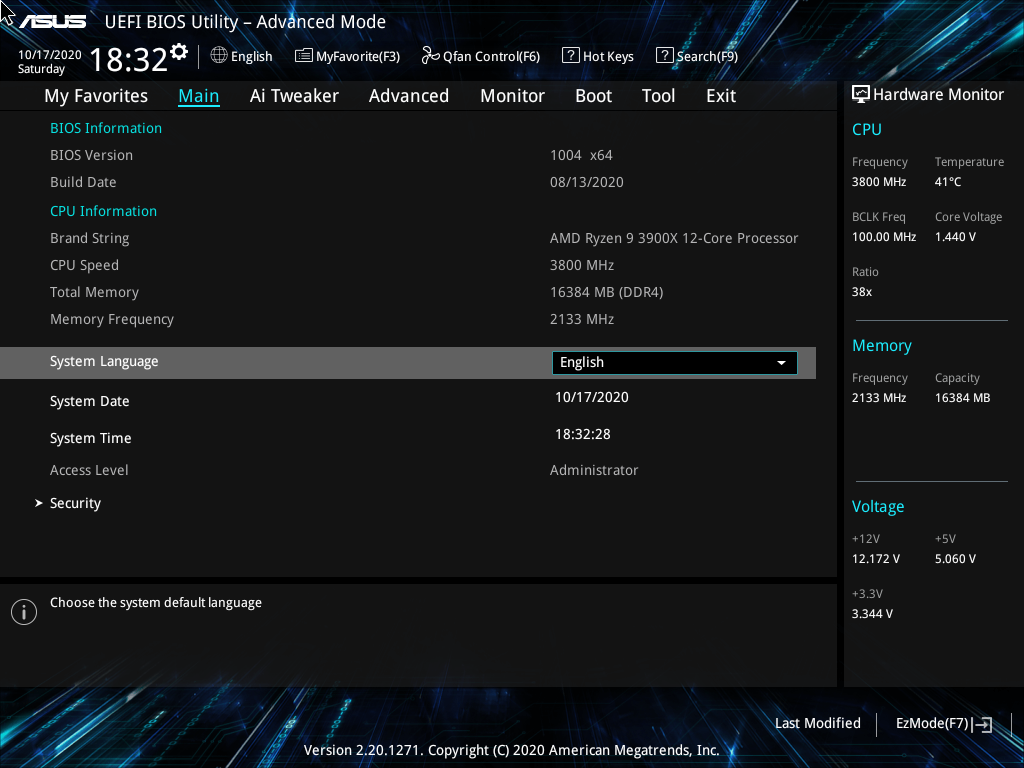Click the Hardware Monitor CPU heading
The height and width of the screenshot is (768, 1024).
coord(867,129)
